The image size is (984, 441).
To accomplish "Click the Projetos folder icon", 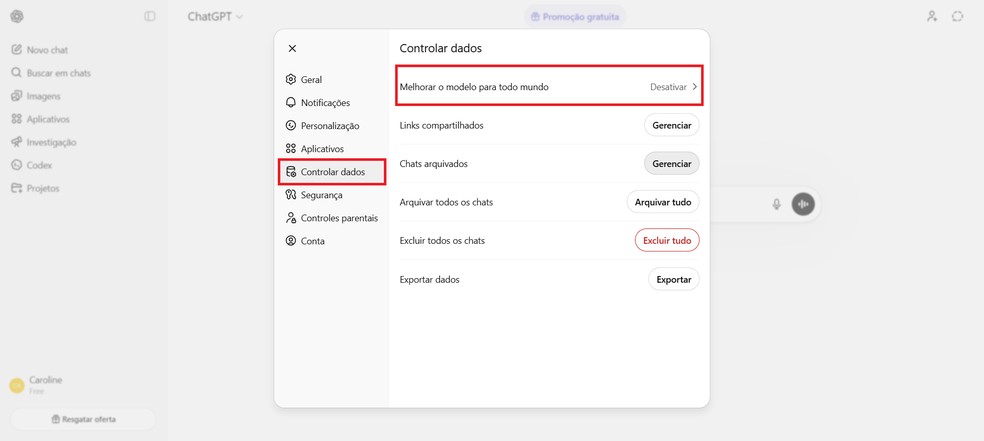I will pyautogui.click(x=17, y=188).
